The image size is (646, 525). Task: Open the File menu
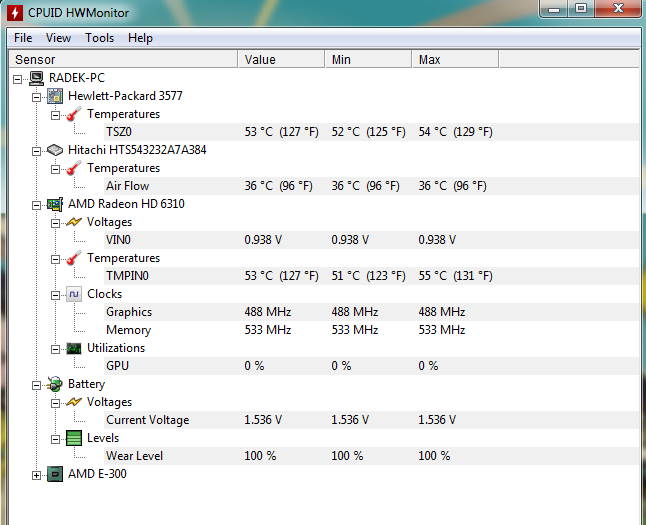tap(23, 38)
